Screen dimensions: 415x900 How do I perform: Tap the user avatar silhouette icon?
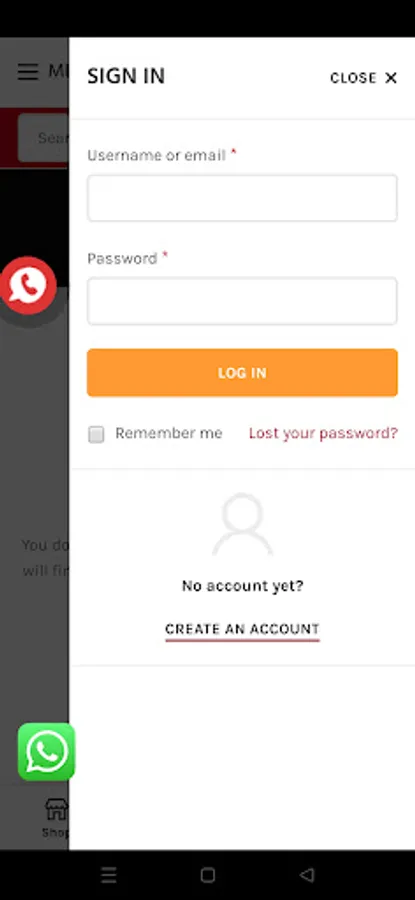pyautogui.click(x=242, y=524)
